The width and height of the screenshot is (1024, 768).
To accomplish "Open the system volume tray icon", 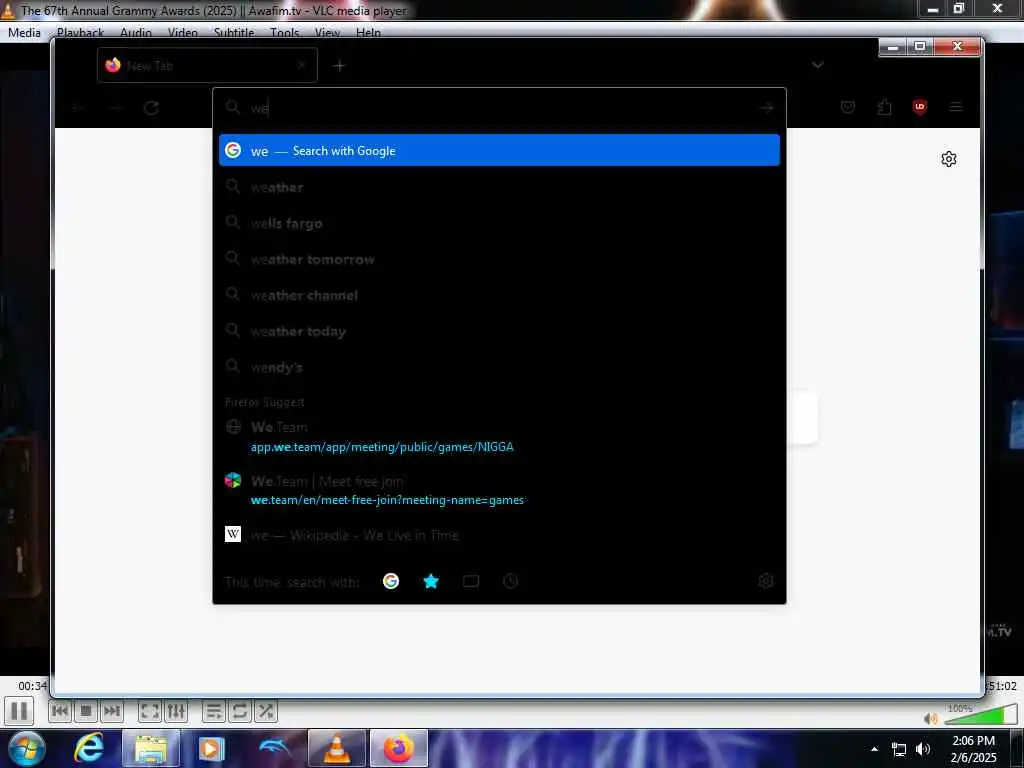I will tap(923, 749).
